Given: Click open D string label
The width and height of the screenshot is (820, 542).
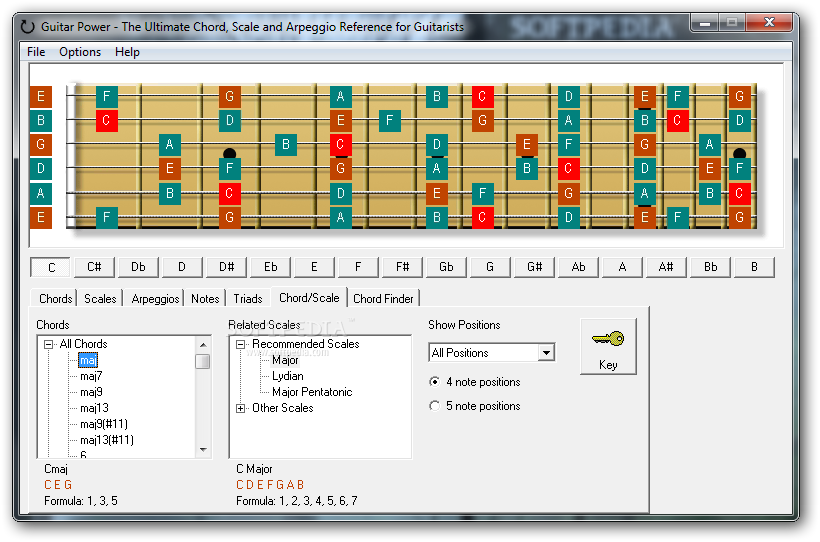Looking at the screenshot, I should (x=41, y=168).
